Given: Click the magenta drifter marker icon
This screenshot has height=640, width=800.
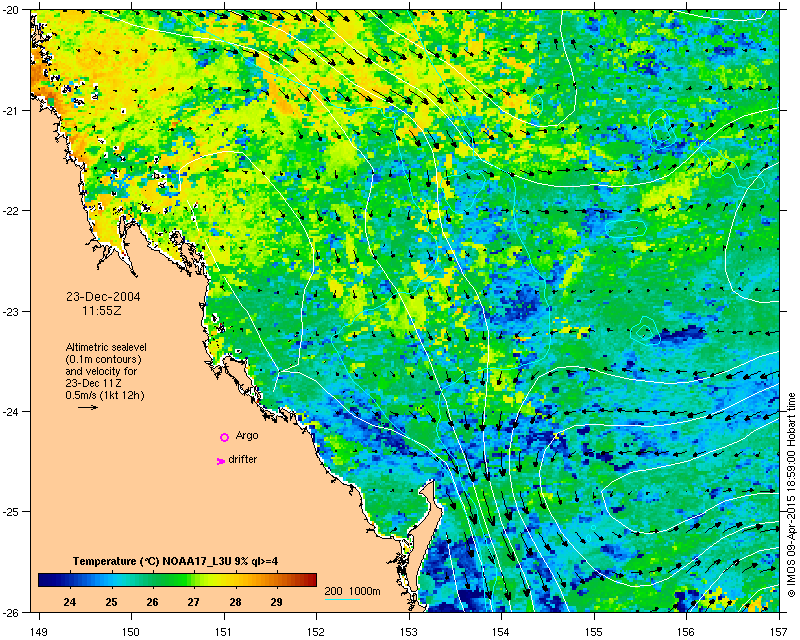Looking at the screenshot, I should pyautogui.click(x=220, y=461).
